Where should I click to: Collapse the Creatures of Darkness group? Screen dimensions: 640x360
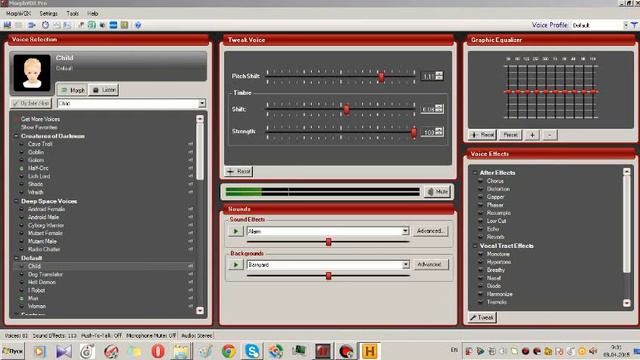tap(16, 136)
